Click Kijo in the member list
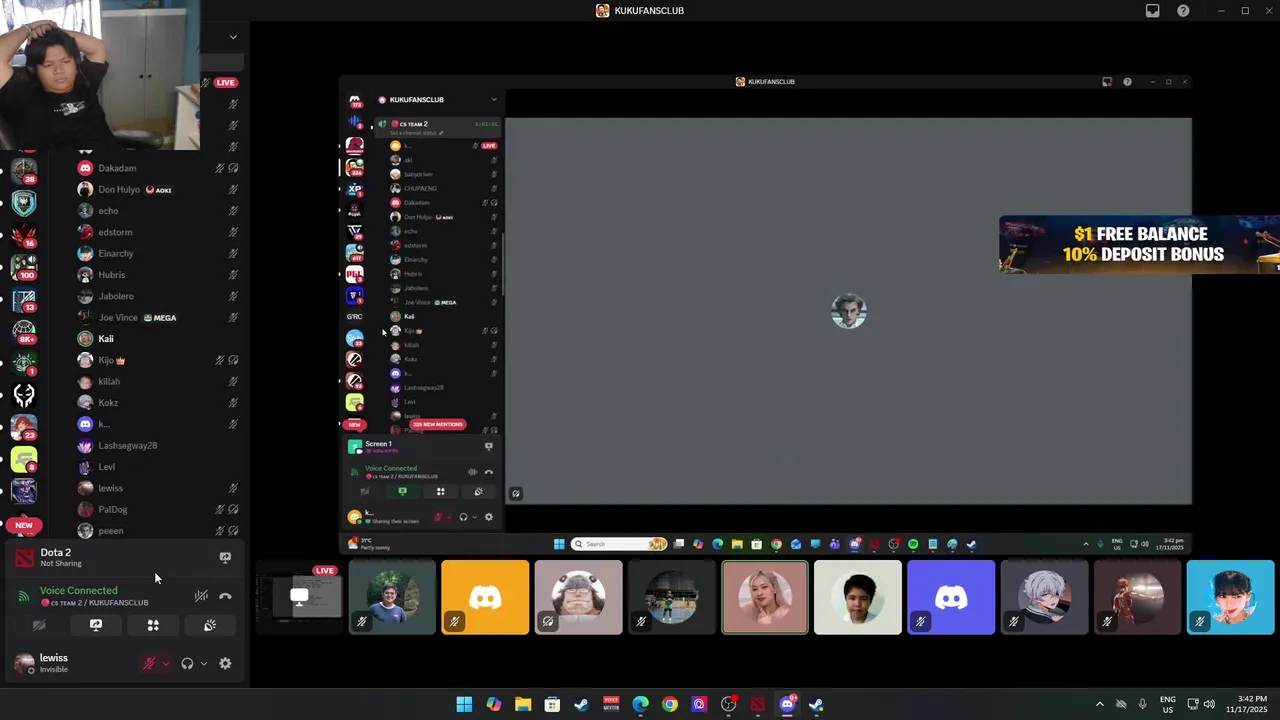1280x720 pixels. pyautogui.click(x=159, y=360)
